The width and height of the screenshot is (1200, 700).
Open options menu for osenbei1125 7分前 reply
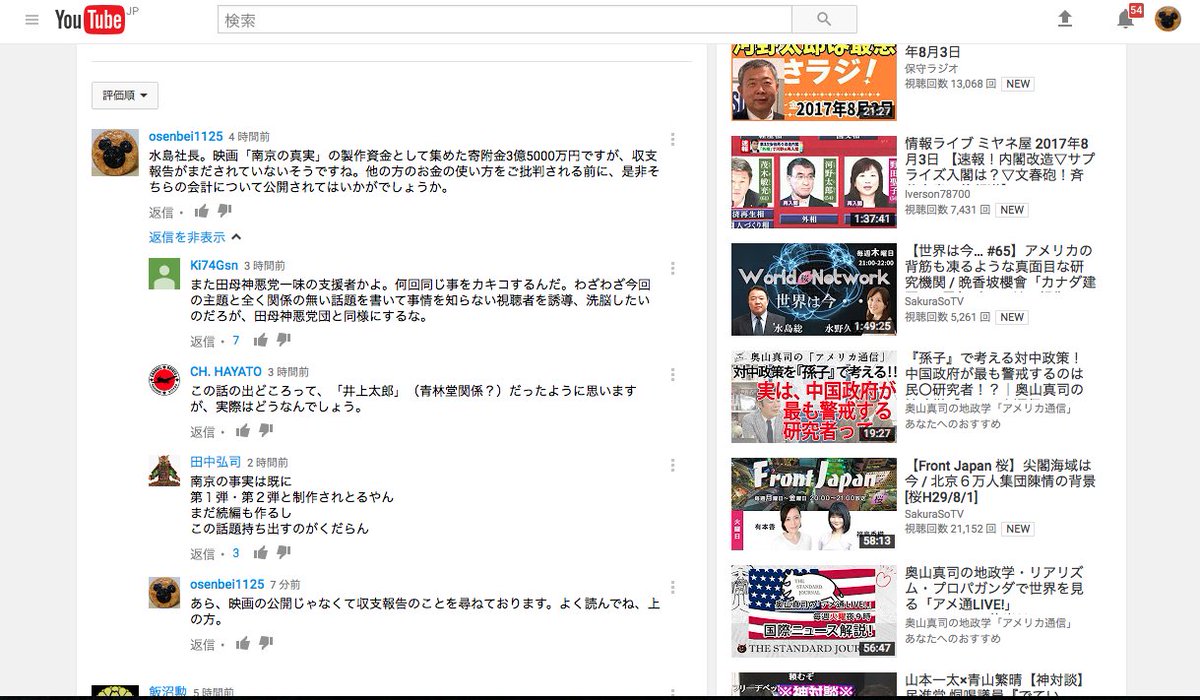click(x=673, y=586)
